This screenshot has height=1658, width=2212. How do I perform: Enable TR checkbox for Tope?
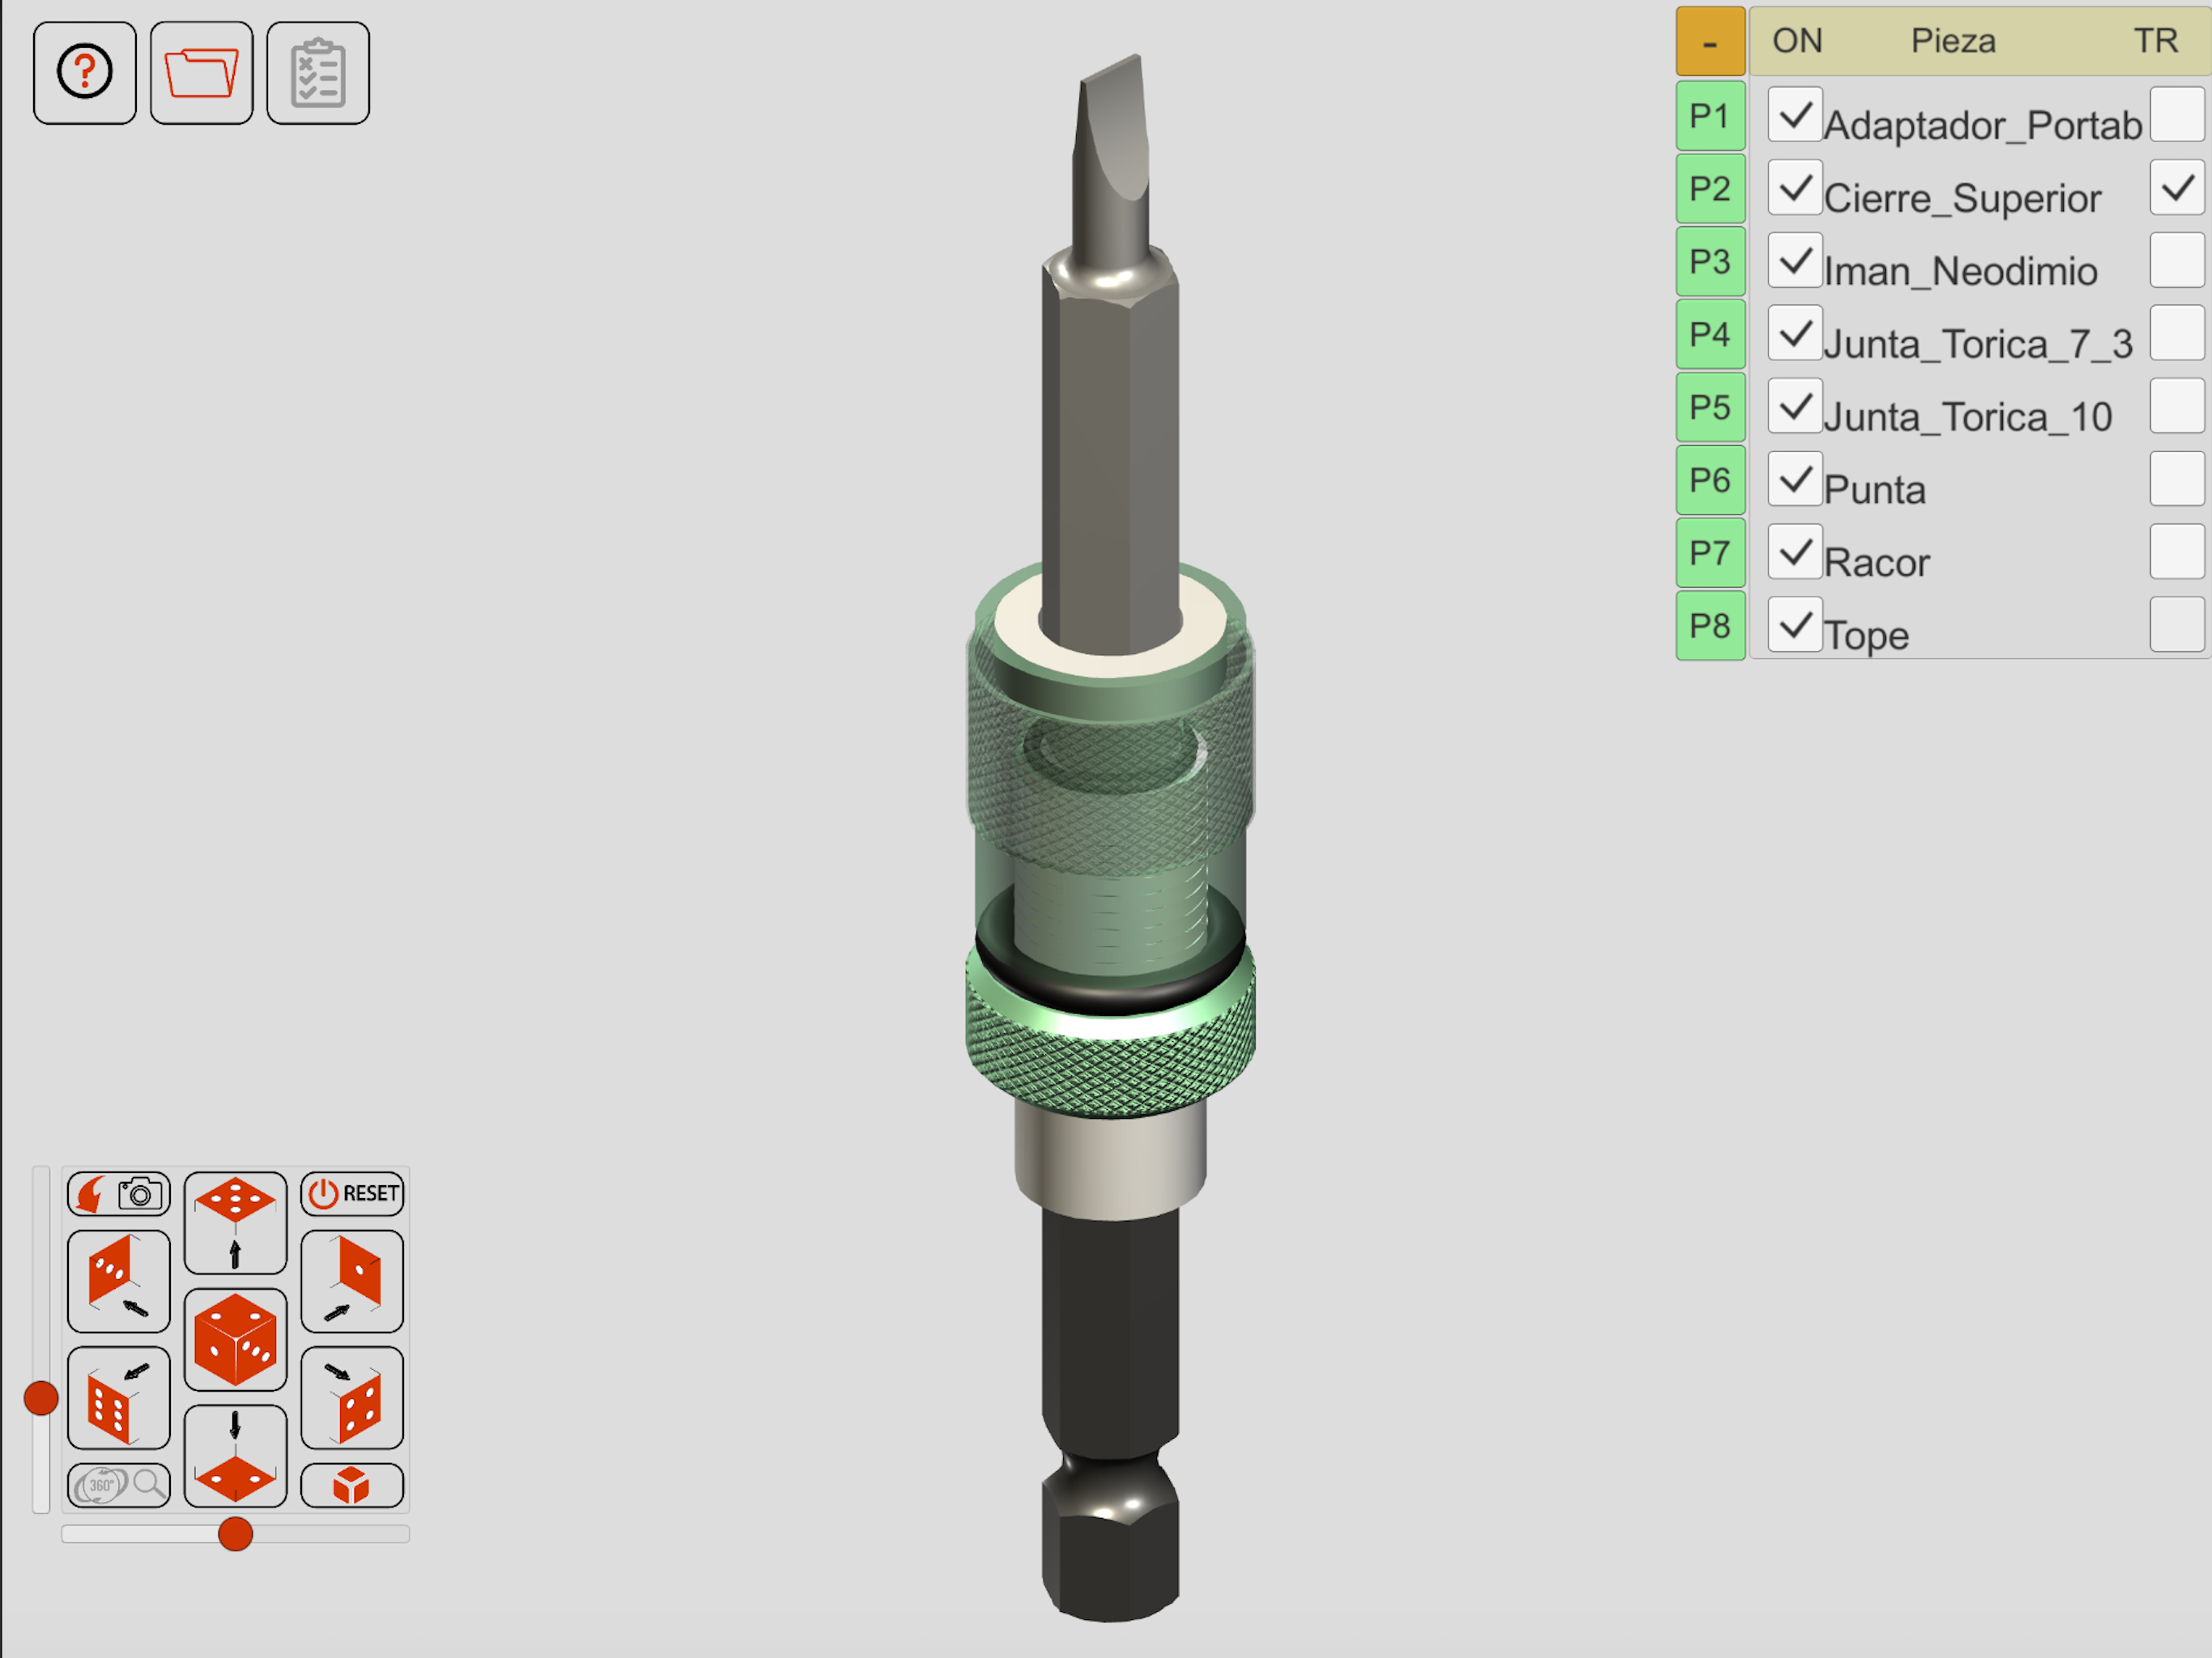coord(2177,625)
